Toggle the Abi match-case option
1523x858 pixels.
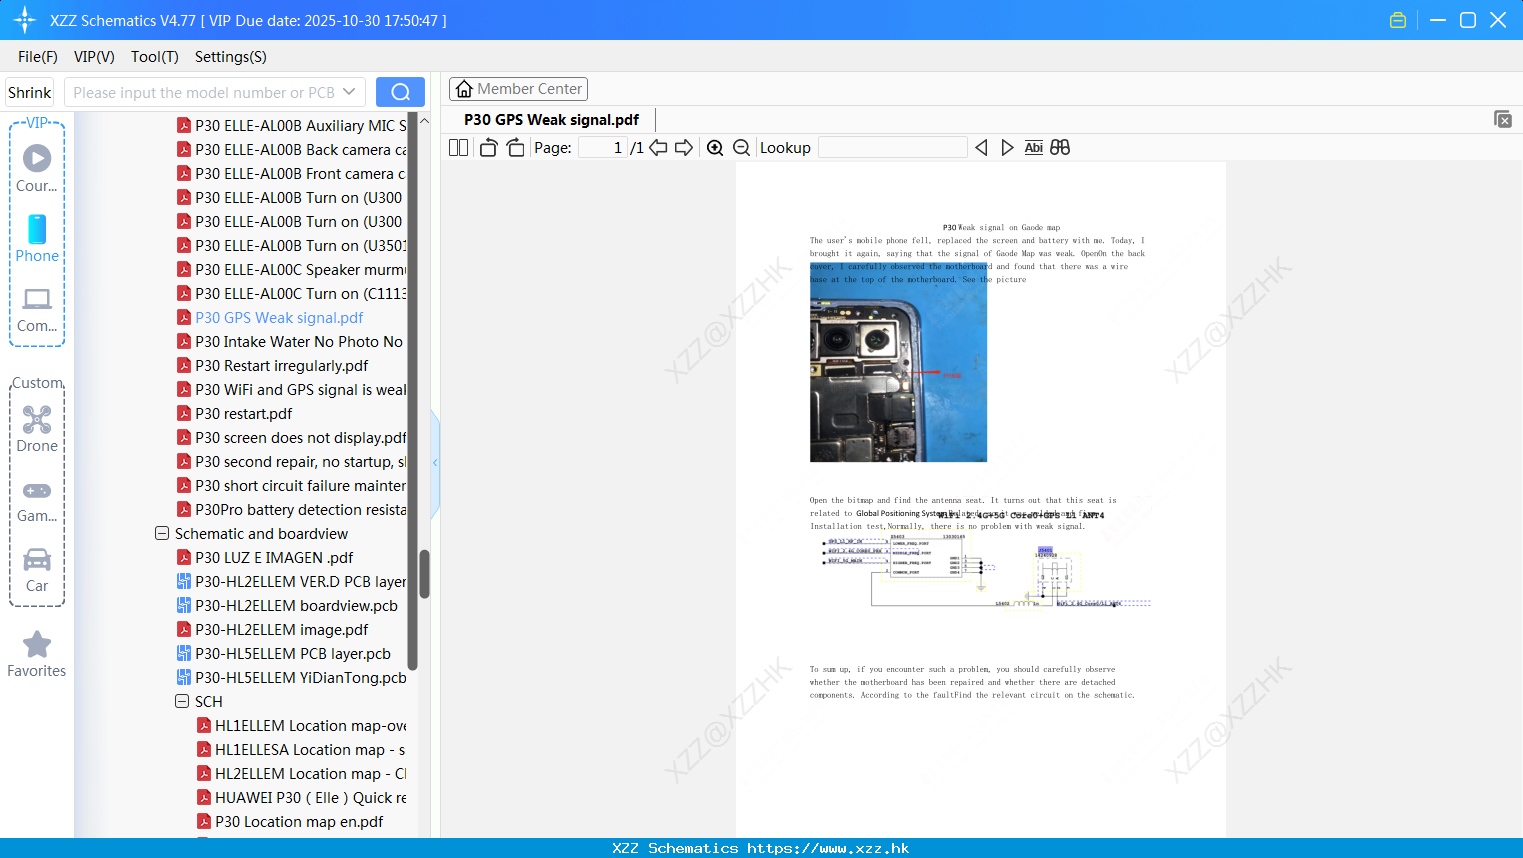[x=1033, y=148]
